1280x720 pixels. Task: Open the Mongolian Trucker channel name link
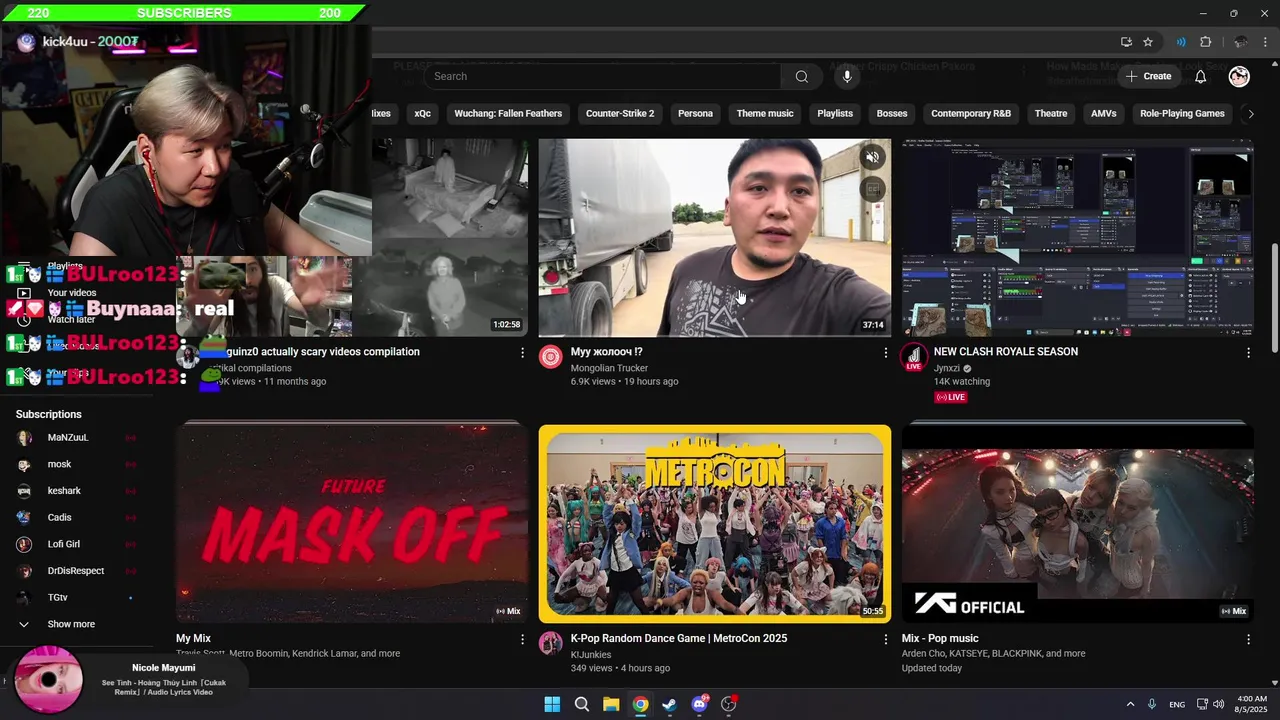(x=609, y=368)
